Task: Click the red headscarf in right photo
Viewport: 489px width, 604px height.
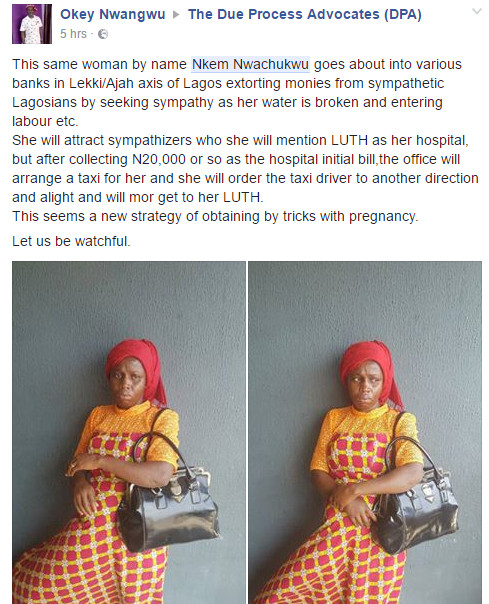Action: [x=371, y=370]
